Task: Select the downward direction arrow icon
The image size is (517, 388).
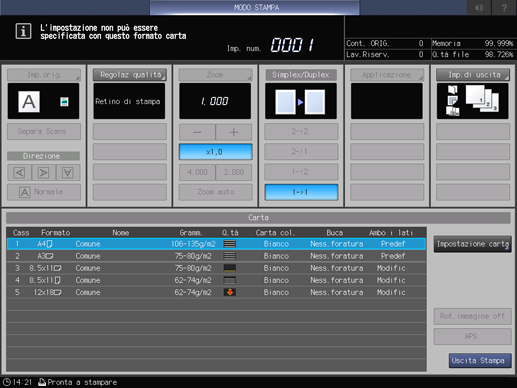Action: (x=68, y=172)
